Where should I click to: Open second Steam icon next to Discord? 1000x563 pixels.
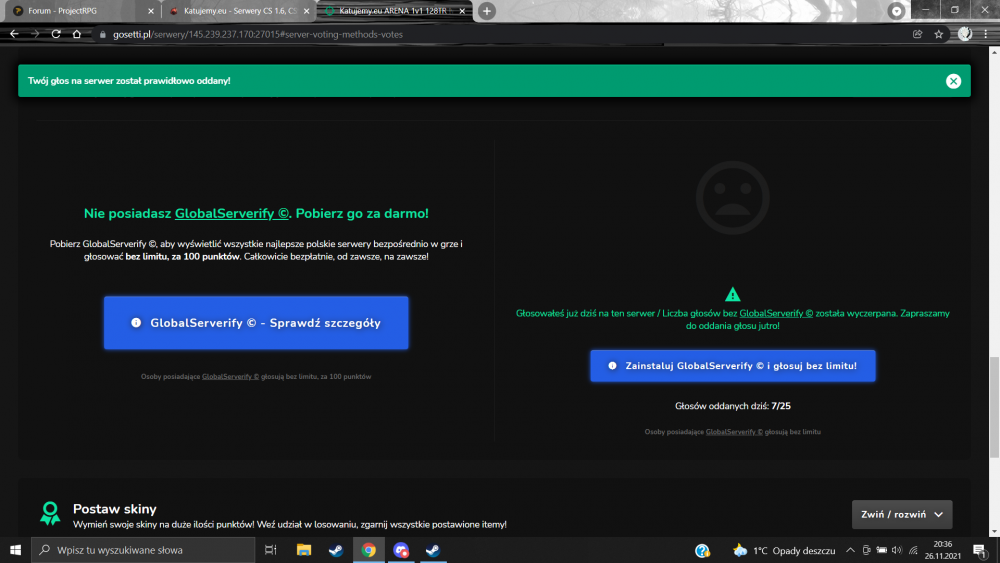(x=433, y=550)
